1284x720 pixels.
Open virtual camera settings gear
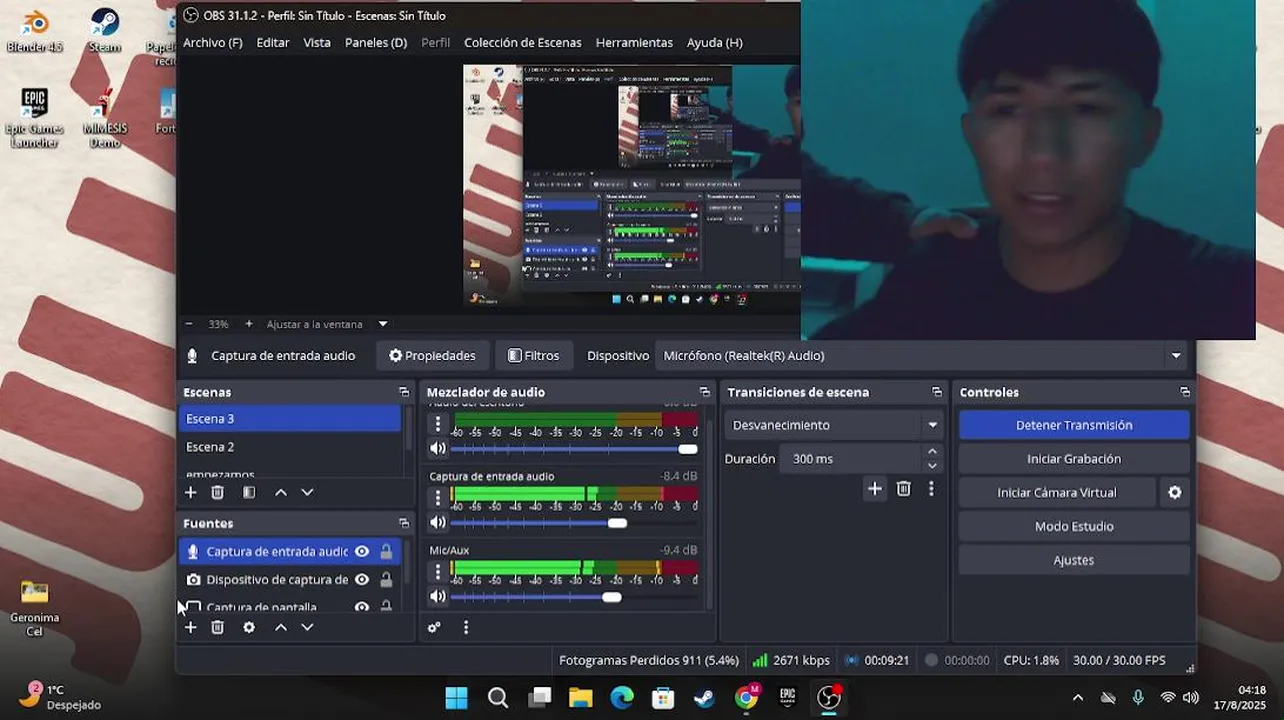[x=1175, y=492]
